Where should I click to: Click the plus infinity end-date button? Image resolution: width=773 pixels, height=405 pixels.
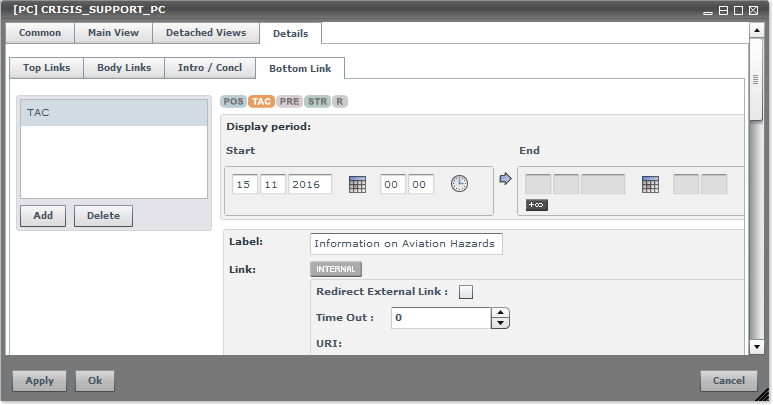(x=535, y=205)
